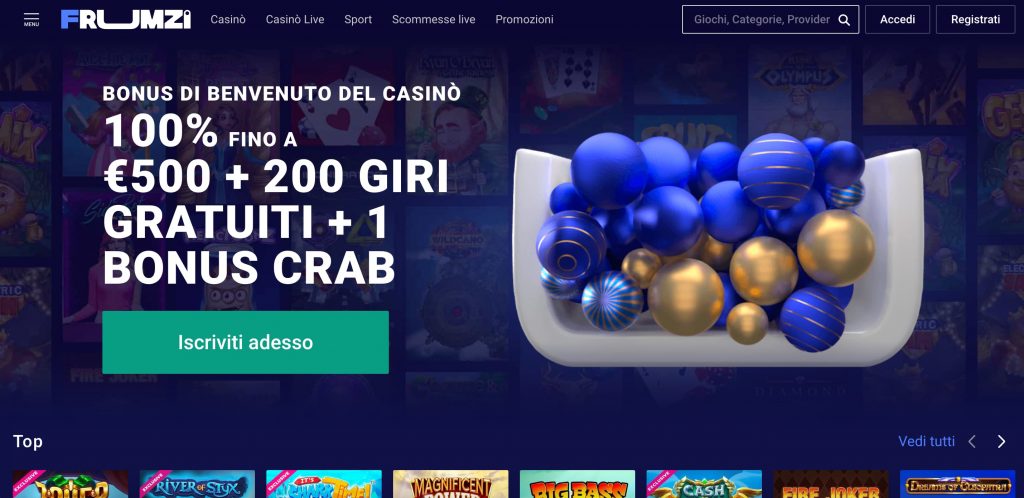Image resolution: width=1024 pixels, height=498 pixels.
Task: Click the Frumzi logo
Action: (x=126, y=20)
